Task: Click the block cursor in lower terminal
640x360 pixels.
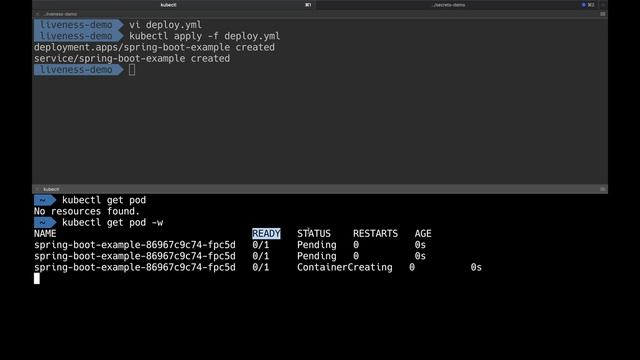Action: pyautogui.click(x=37, y=278)
